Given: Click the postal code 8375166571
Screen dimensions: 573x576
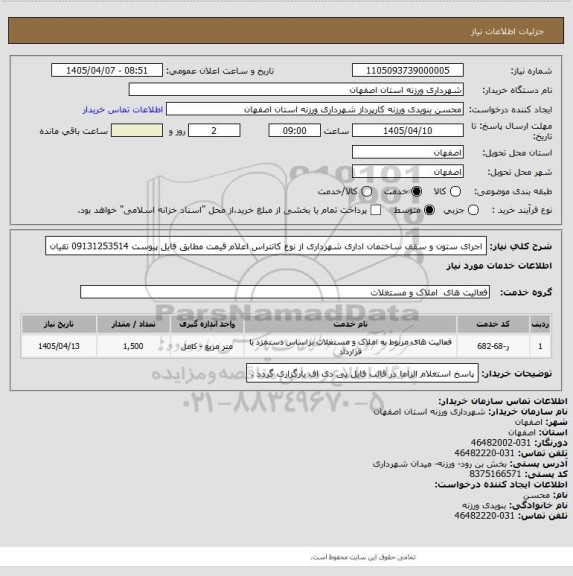Looking at the screenshot, I should click(495, 474).
